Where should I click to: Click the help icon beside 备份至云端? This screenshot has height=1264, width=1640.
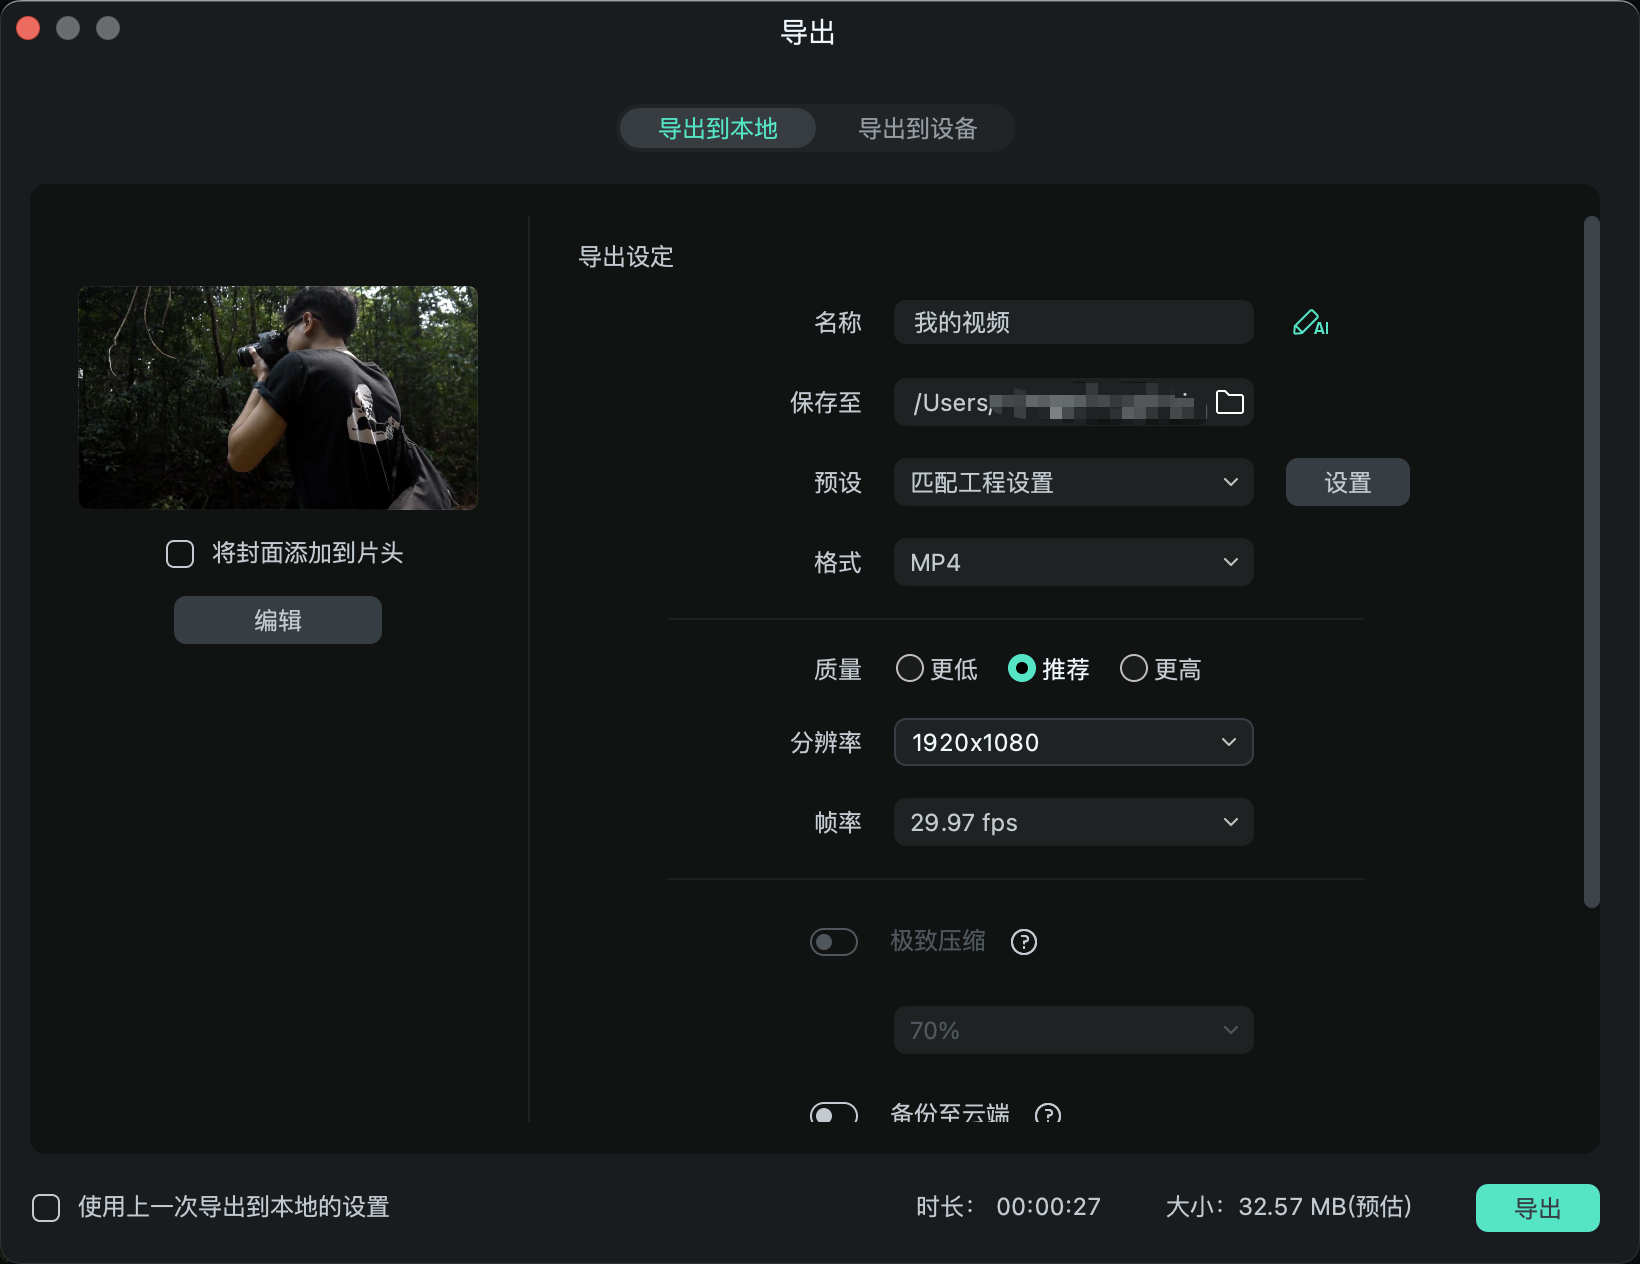1047,1113
